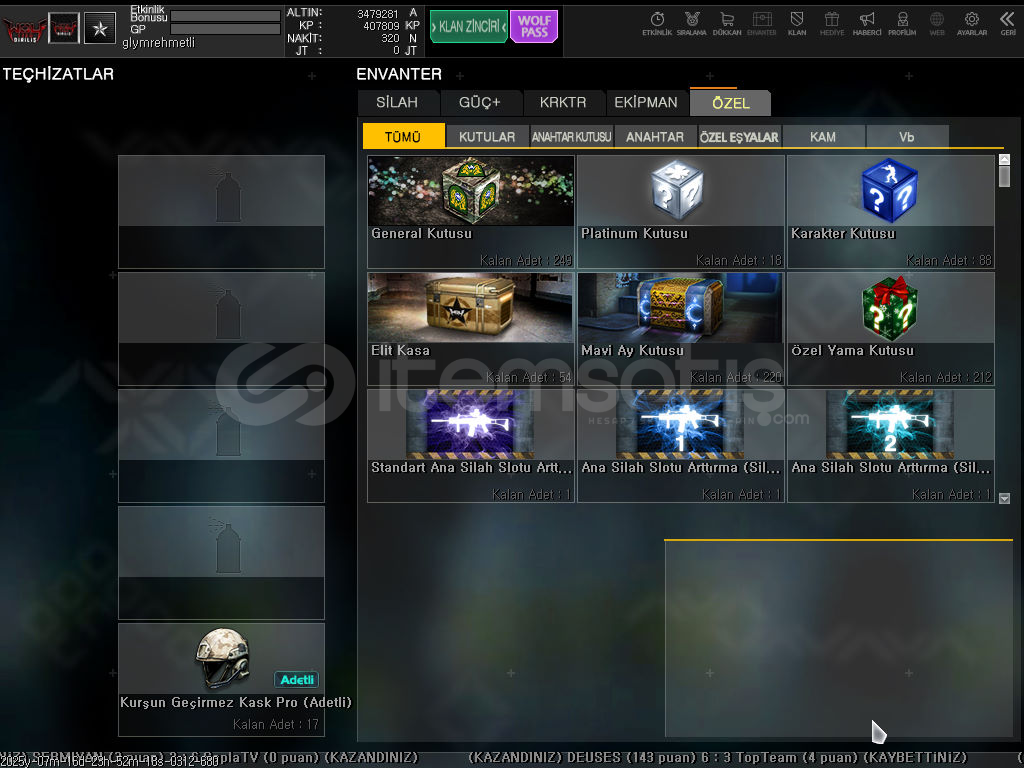Select the Platinum Kutusu box
This screenshot has width=1024, height=768.
pyautogui.click(x=680, y=212)
